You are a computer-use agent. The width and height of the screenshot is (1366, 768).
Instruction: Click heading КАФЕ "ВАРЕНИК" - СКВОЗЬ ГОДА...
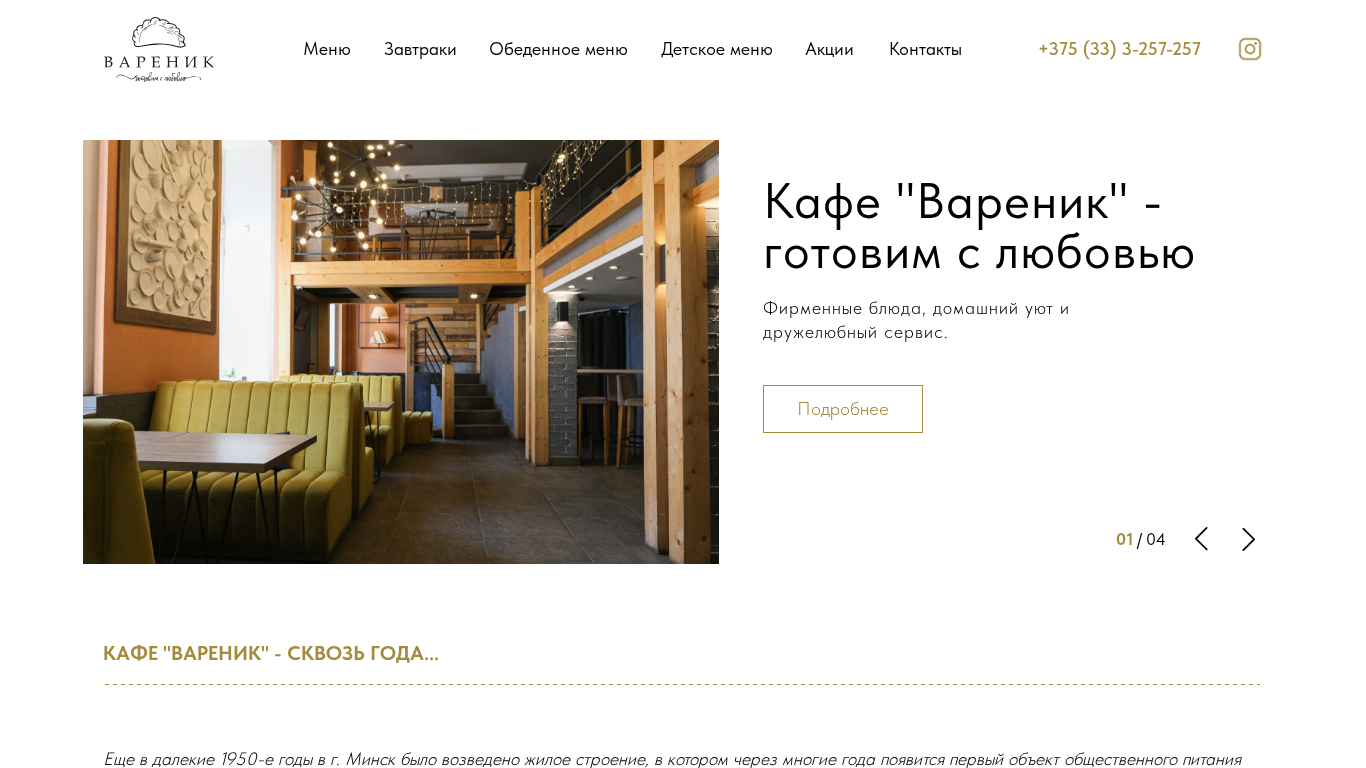click(271, 653)
